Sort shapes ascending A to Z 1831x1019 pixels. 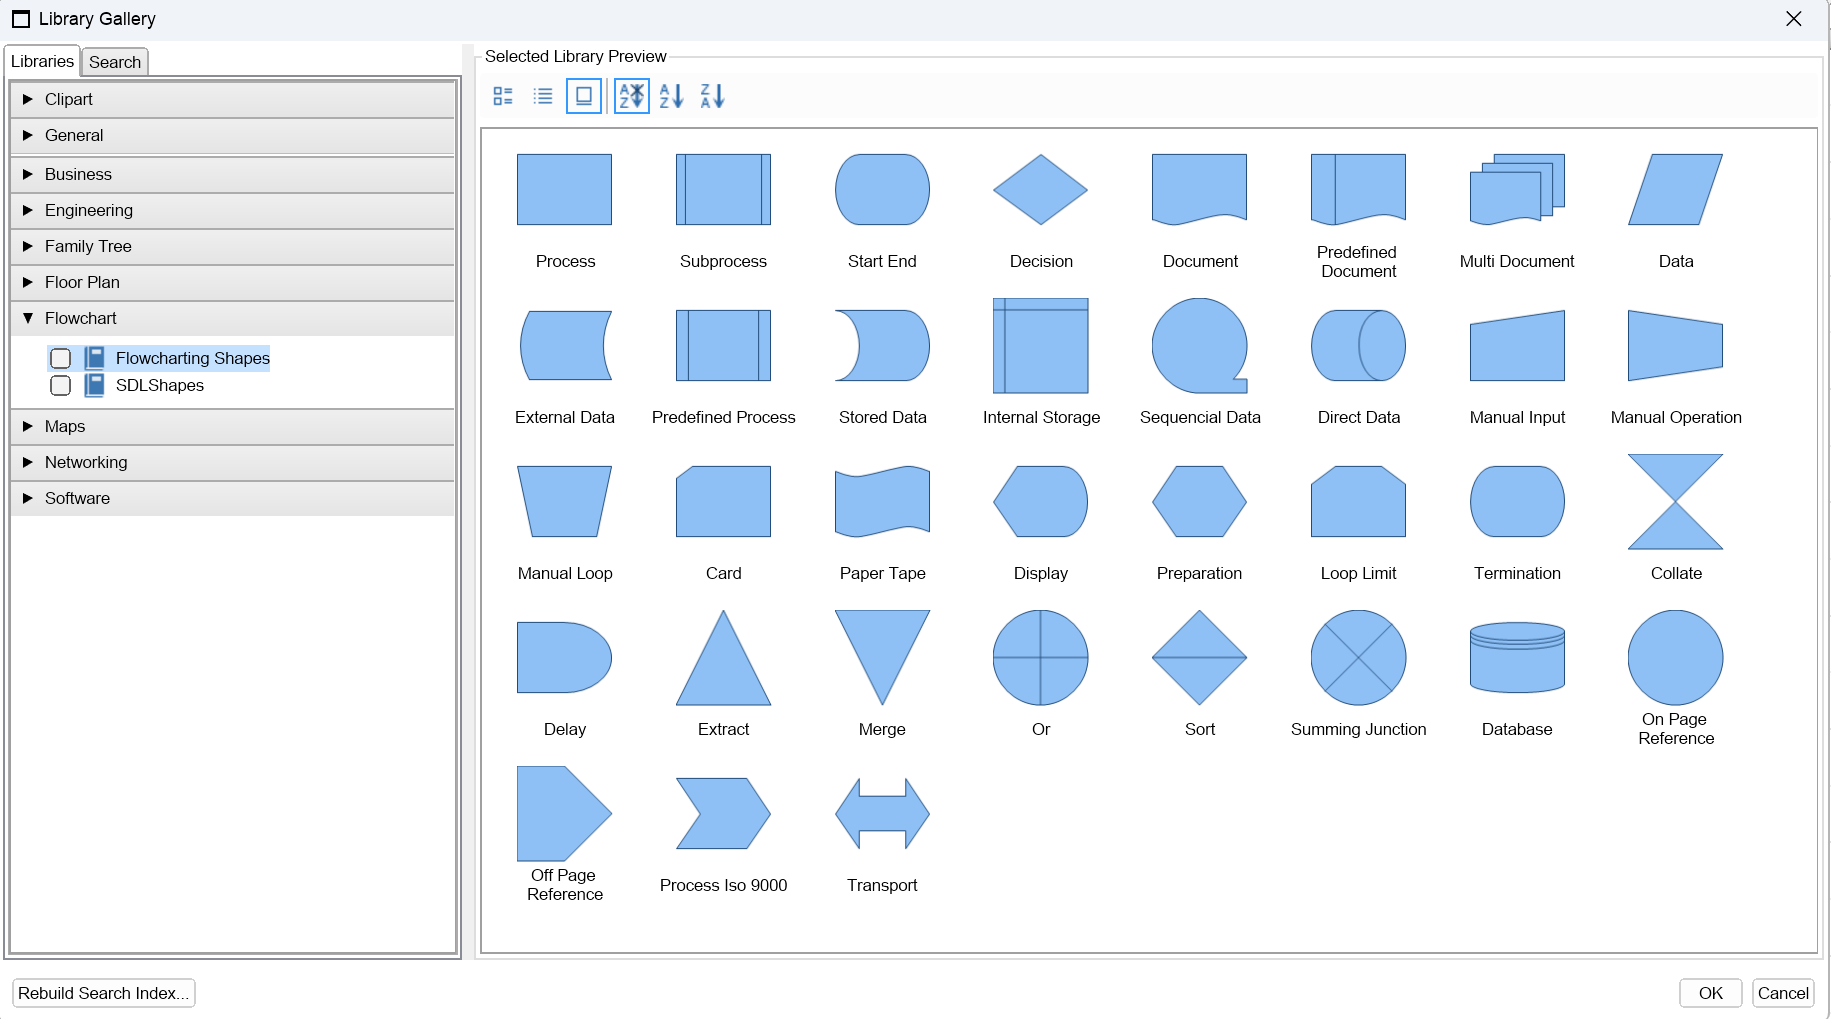coord(671,96)
